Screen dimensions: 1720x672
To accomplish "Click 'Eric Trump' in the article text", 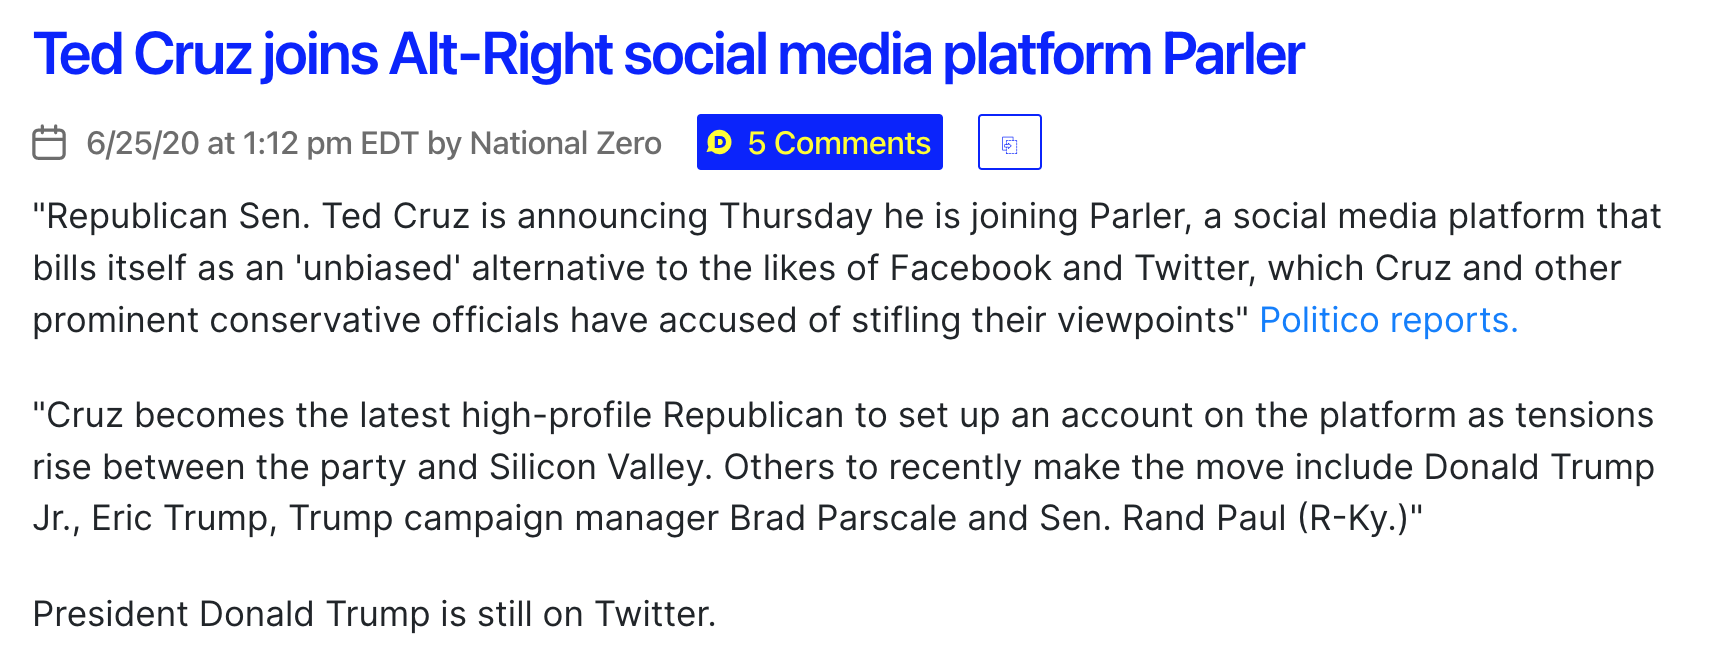I will click(180, 518).
